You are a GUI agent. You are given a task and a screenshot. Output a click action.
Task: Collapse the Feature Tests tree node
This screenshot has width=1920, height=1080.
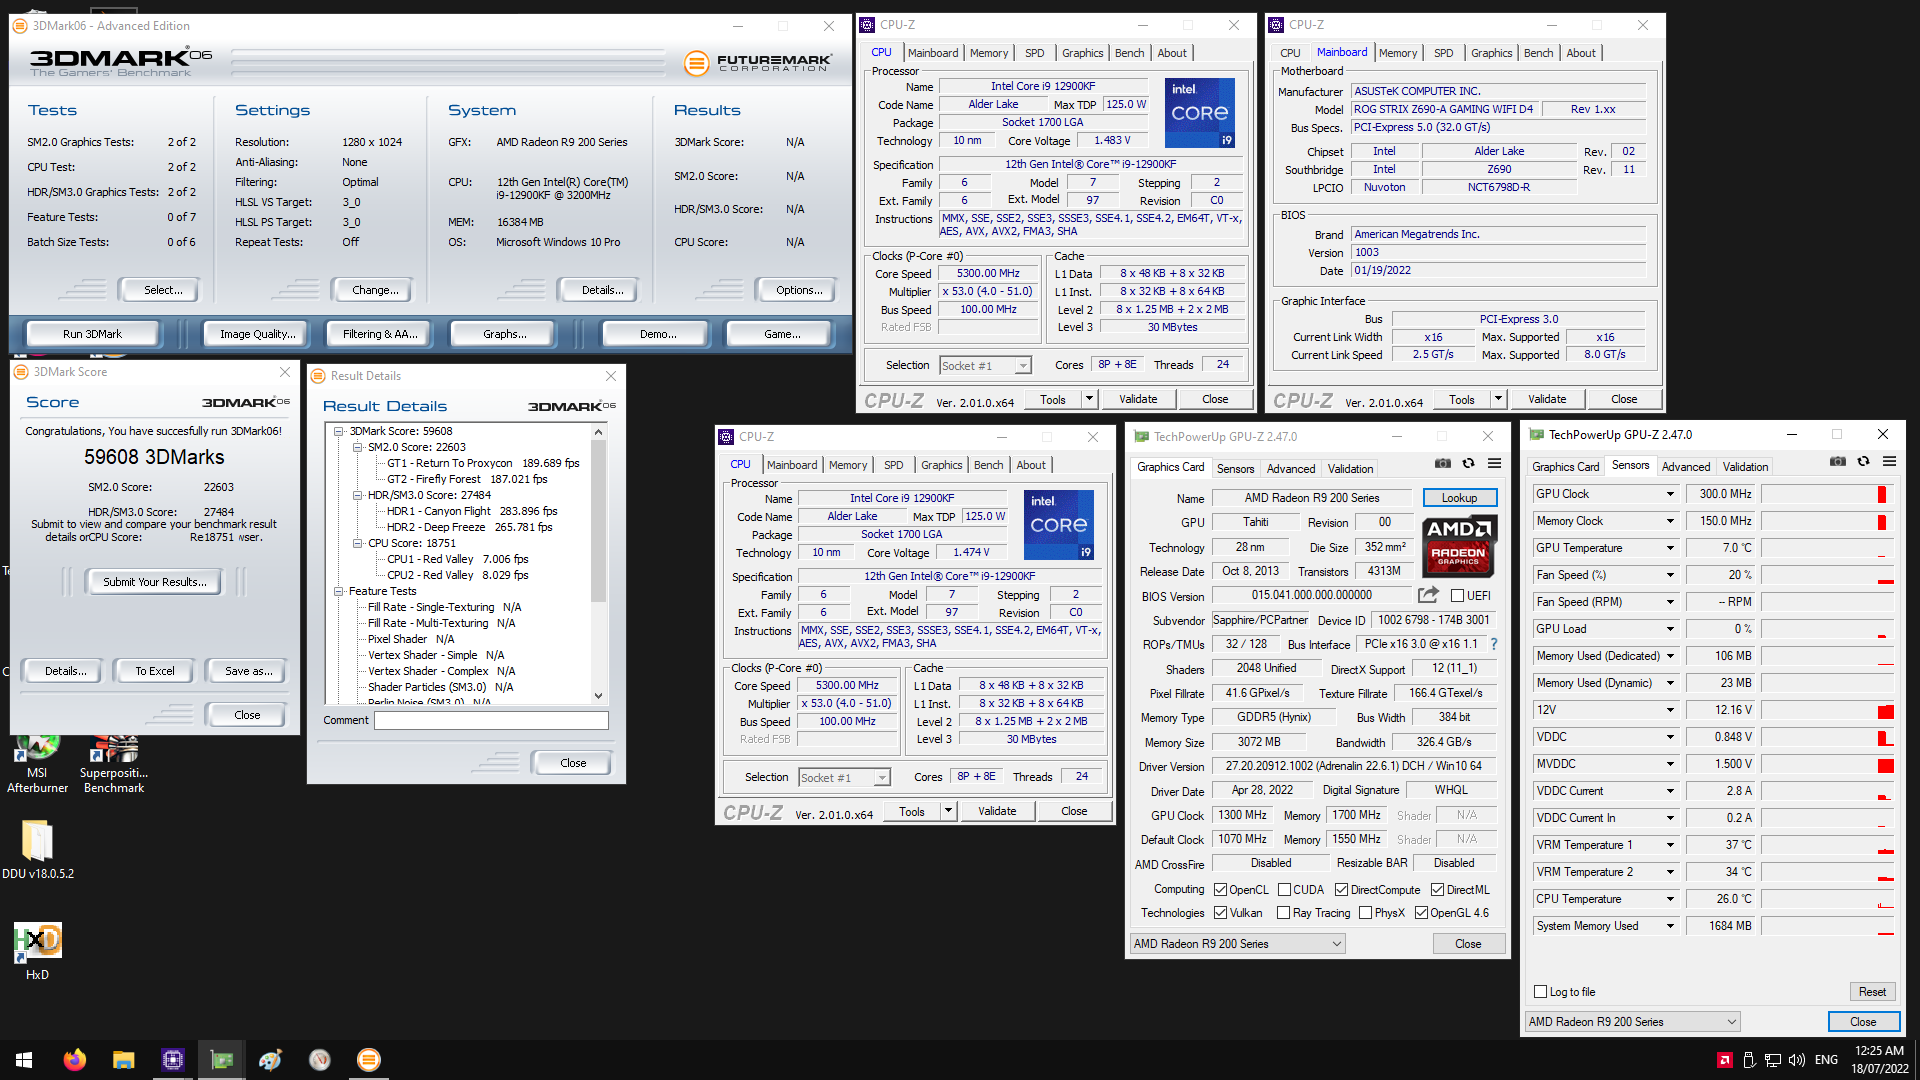(x=339, y=591)
